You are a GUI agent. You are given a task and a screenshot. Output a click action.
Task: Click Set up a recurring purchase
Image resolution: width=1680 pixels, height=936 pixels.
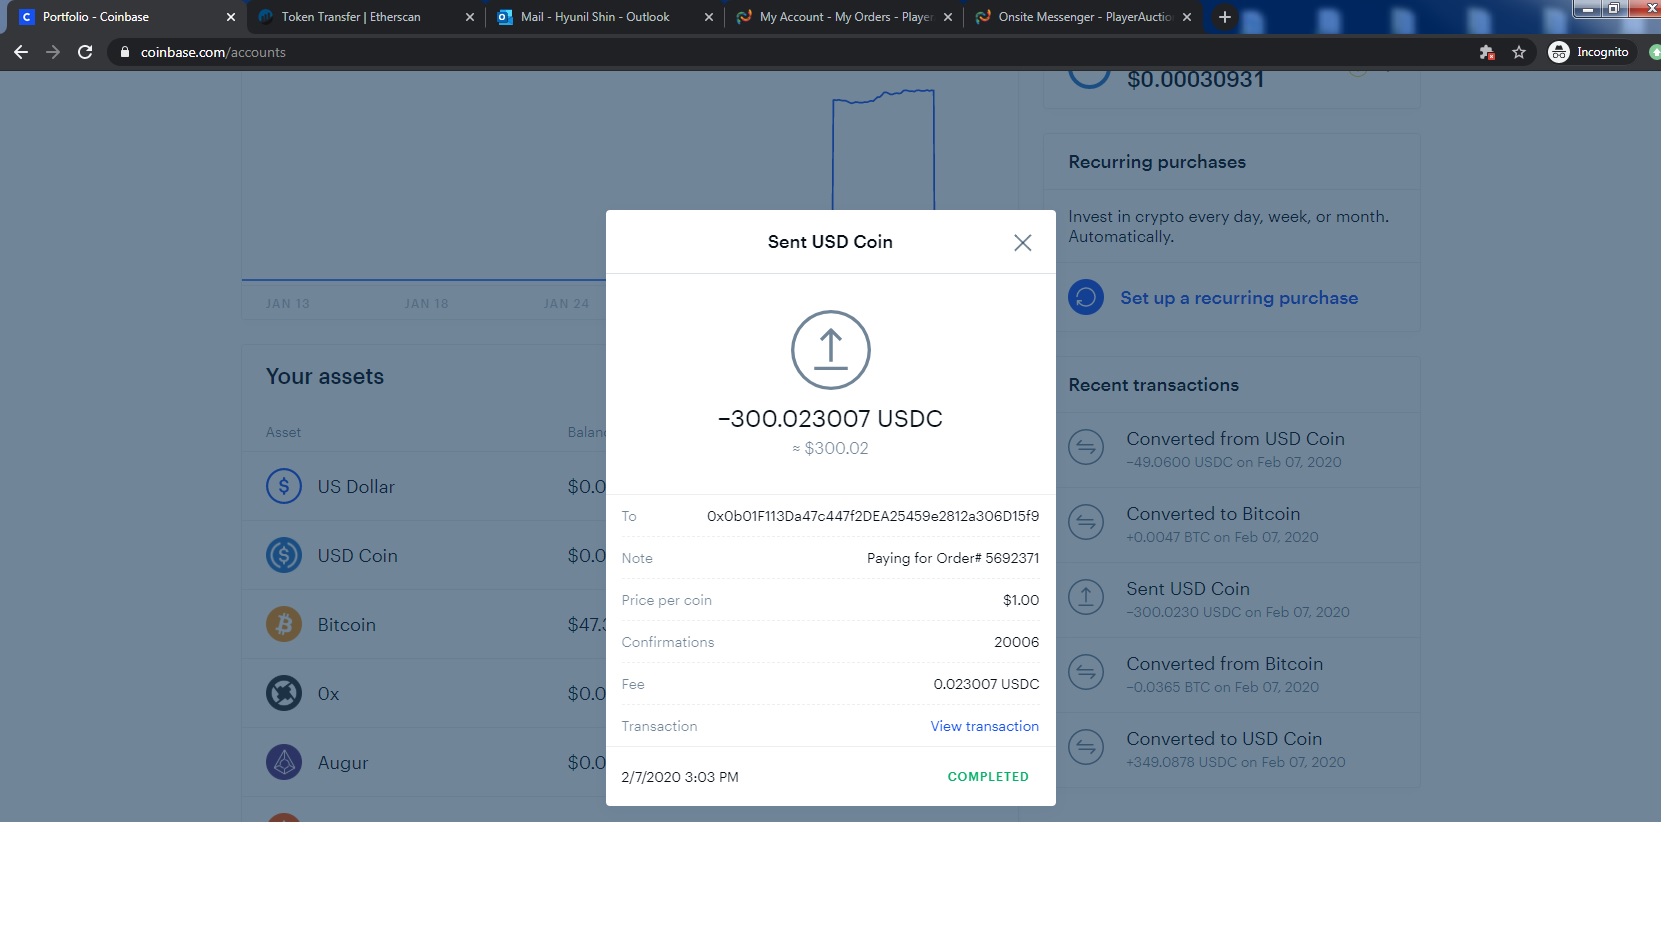[x=1239, y=298]
